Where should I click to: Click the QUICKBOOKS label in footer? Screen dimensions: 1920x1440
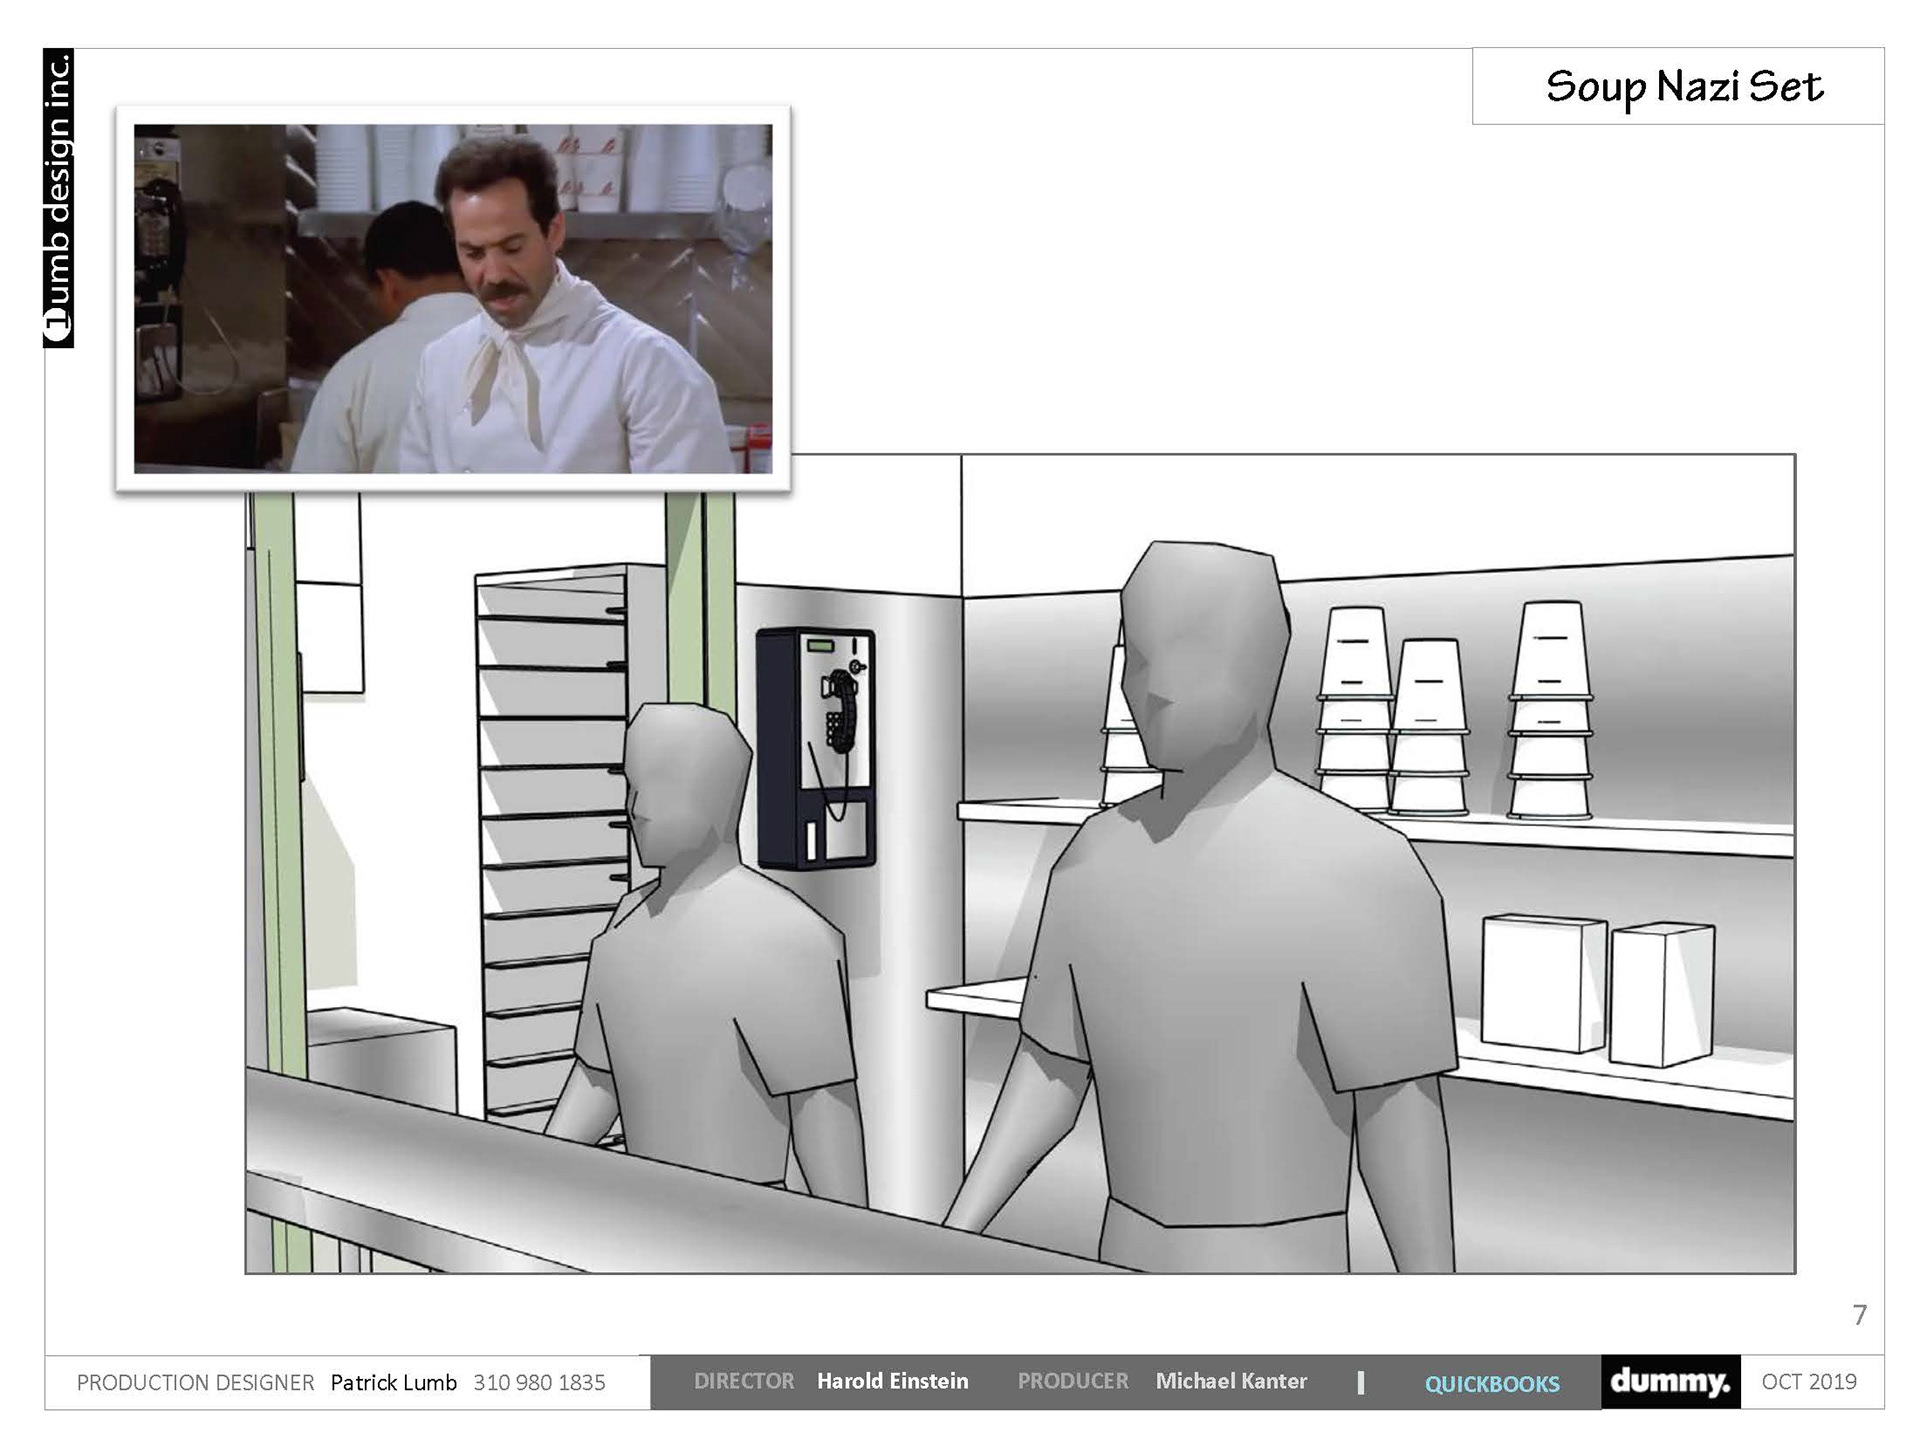click(x=1491, y=1383)
